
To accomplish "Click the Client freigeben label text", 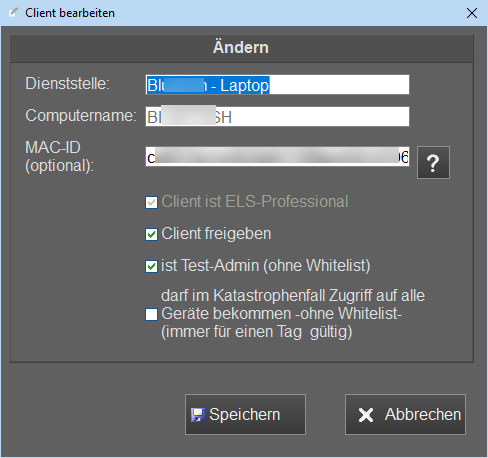I will [x=216, y=234].
